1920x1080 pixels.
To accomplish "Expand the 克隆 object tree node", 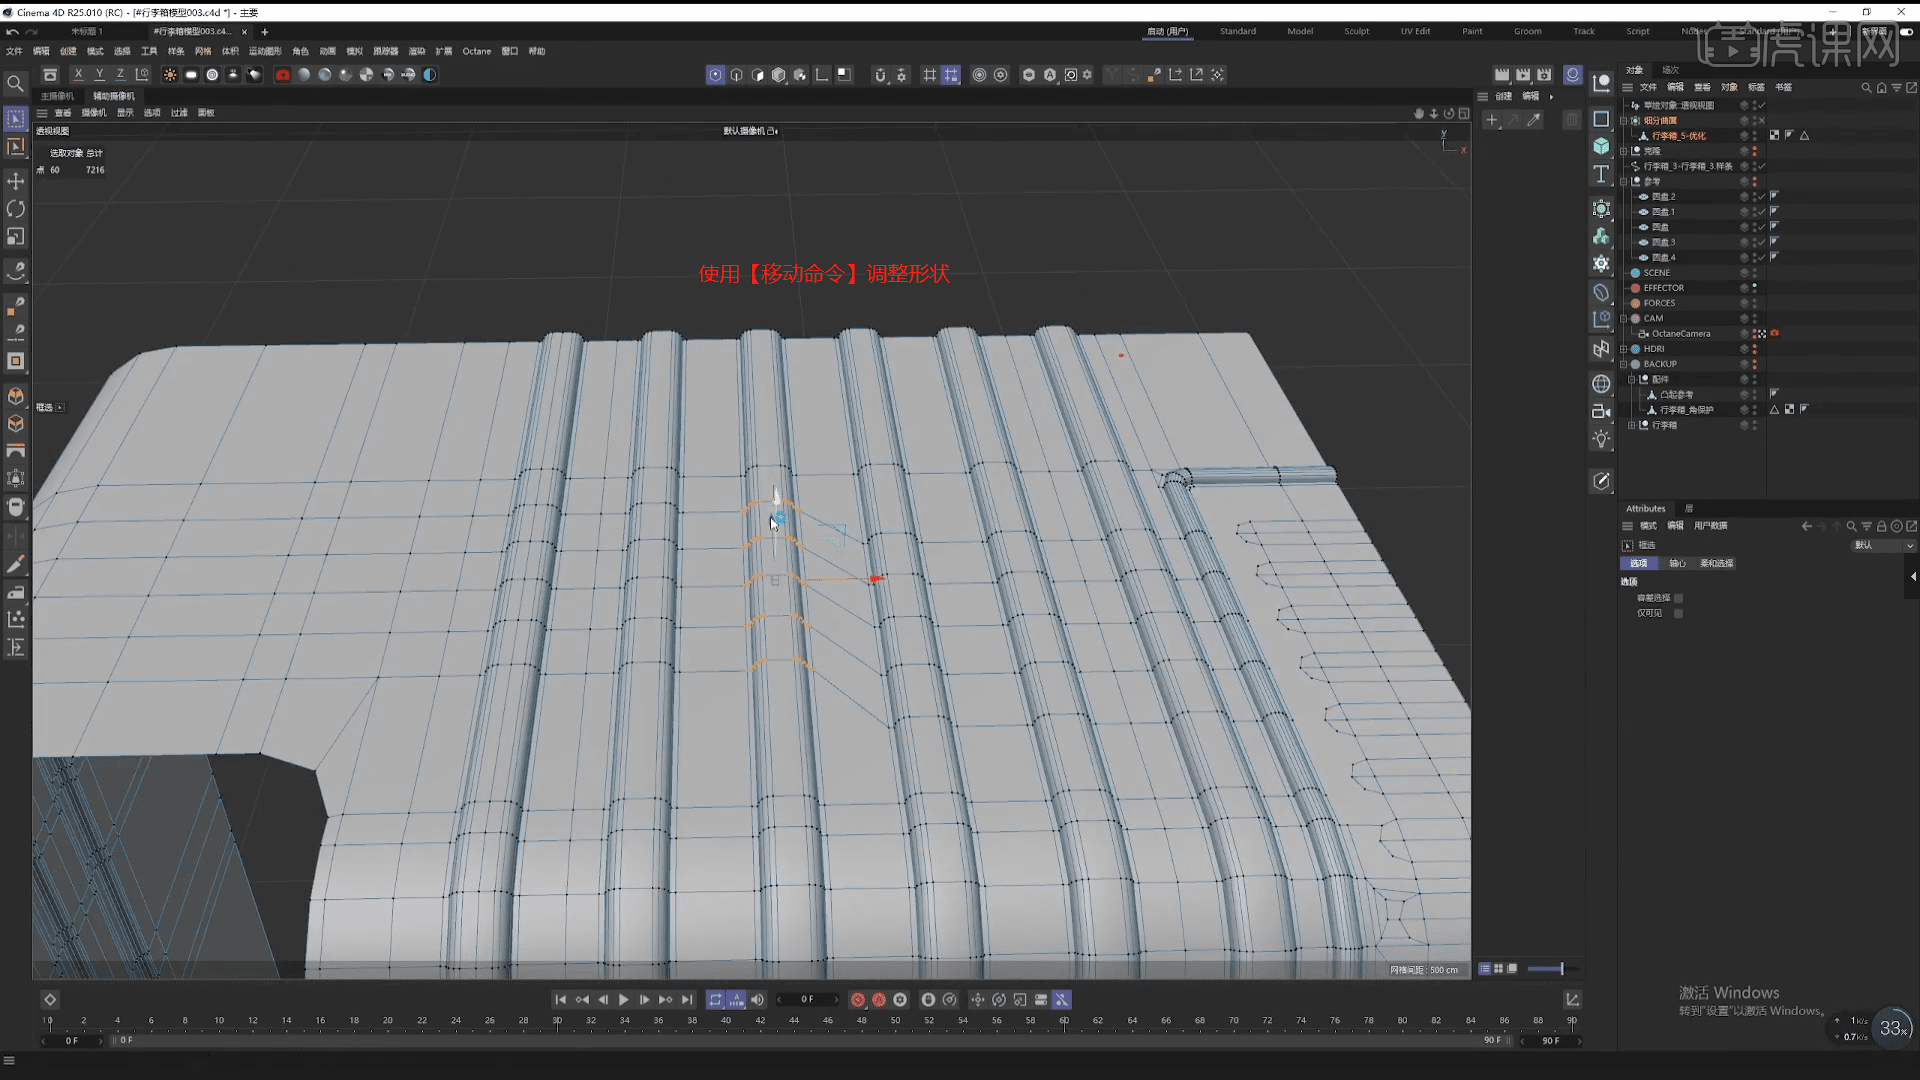I will point(1624,151).
